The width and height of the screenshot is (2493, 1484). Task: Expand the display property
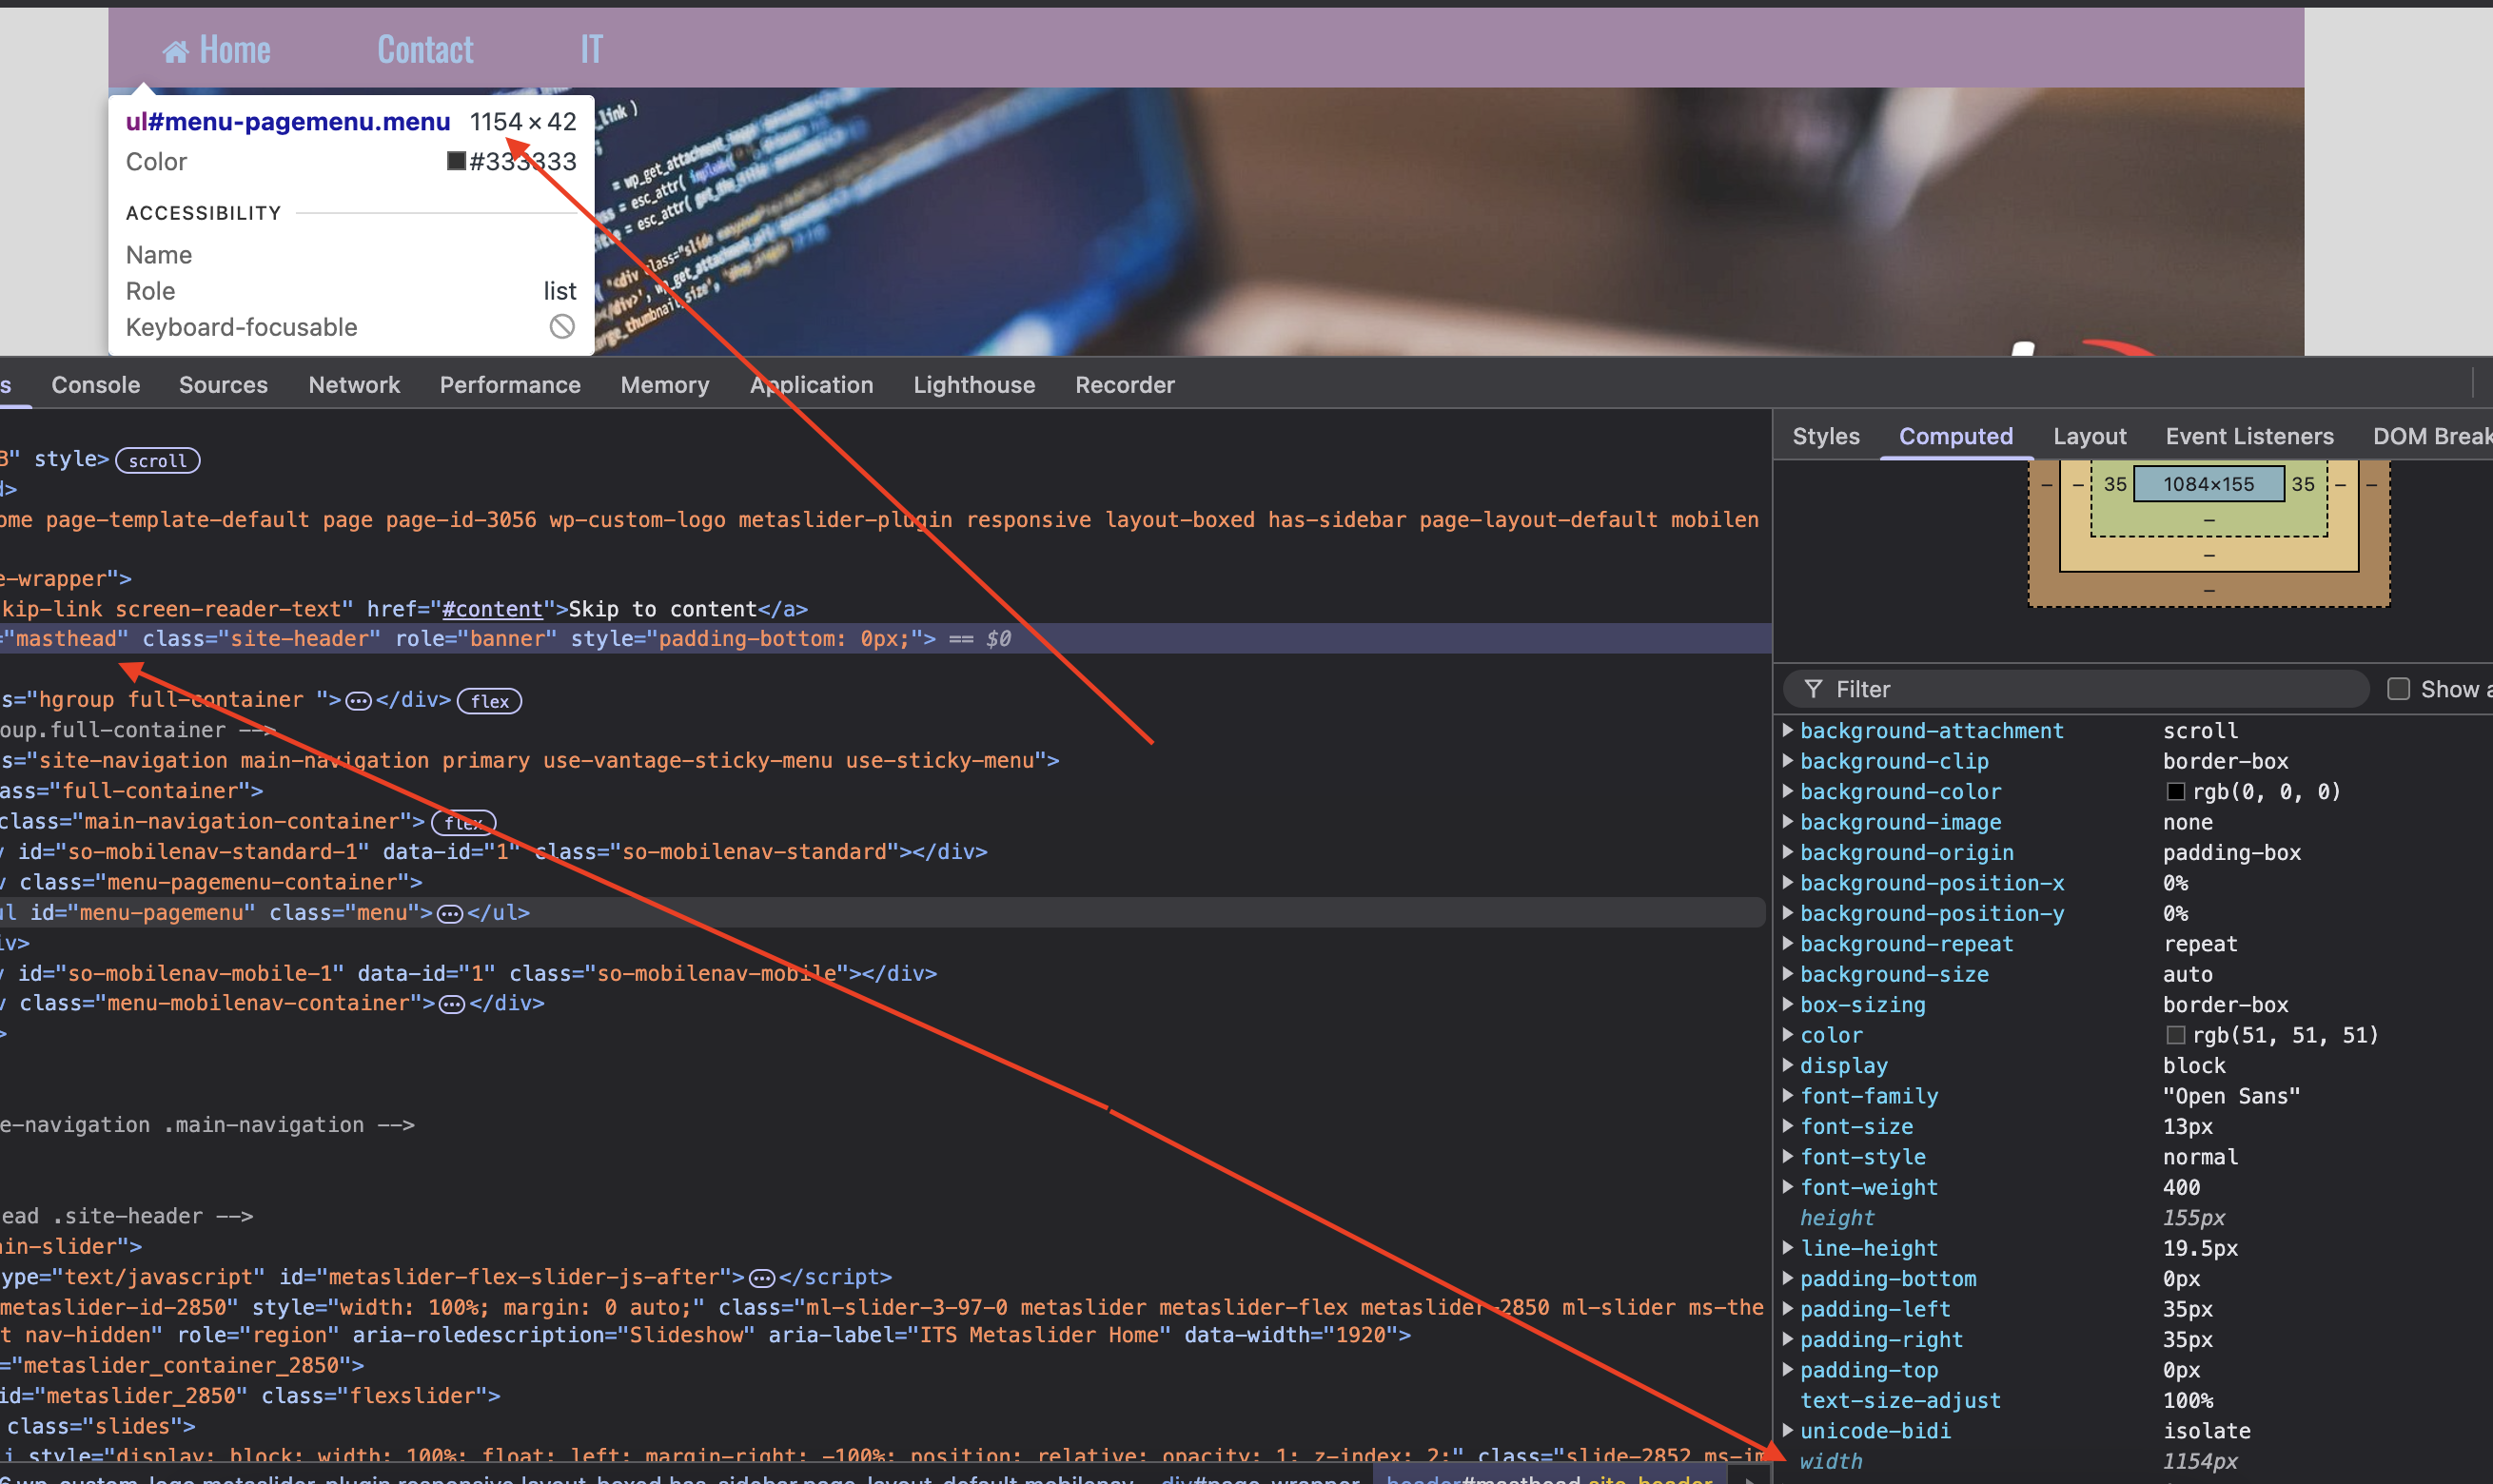click(1787, 1064)
